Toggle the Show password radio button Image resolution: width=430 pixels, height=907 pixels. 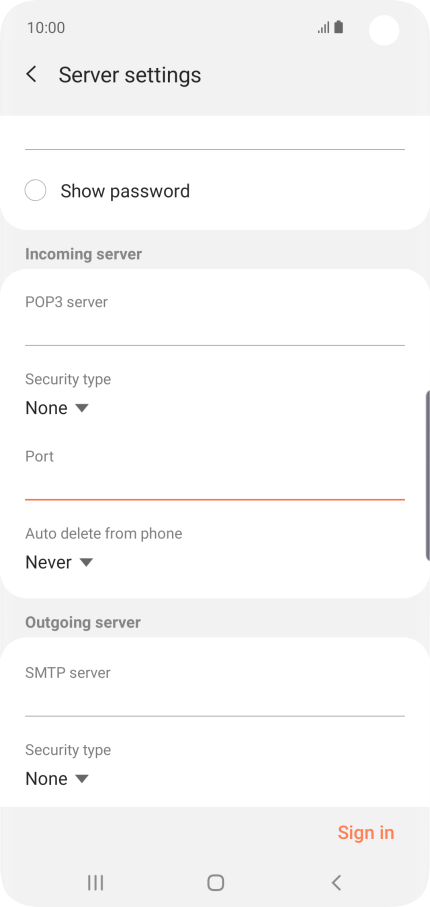point(35,190)
